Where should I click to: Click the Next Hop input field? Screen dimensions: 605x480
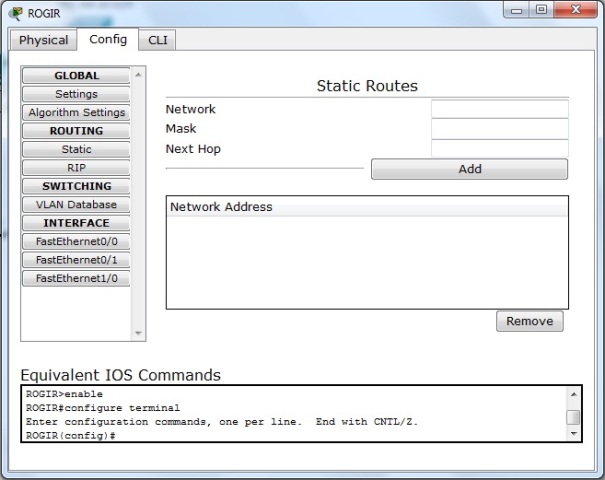click(x=499, y=149)
